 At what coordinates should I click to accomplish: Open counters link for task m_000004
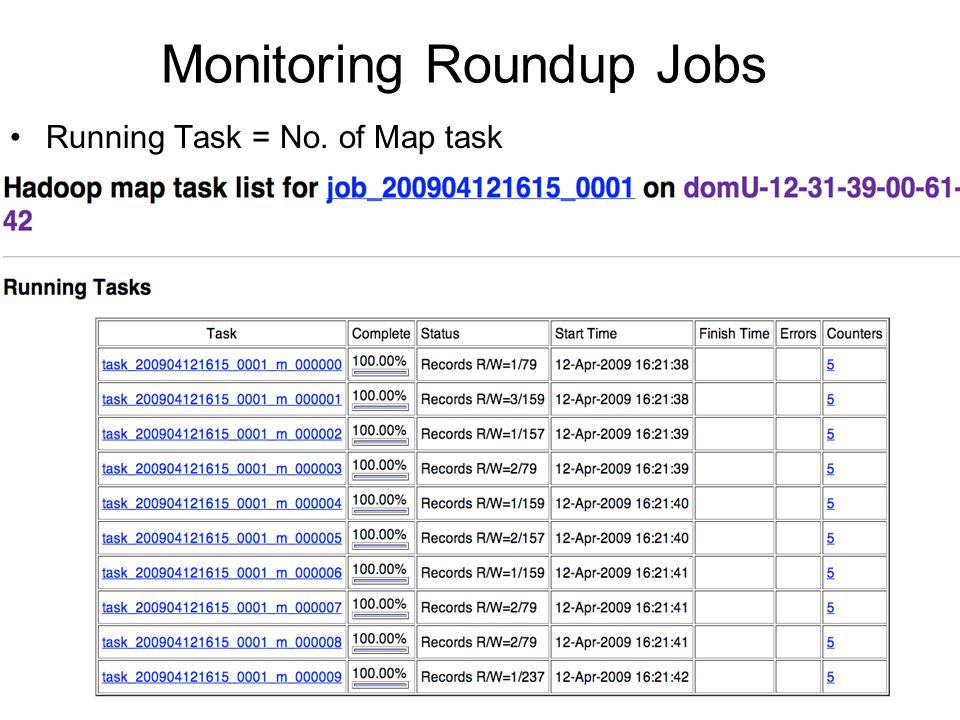(830, 504)
